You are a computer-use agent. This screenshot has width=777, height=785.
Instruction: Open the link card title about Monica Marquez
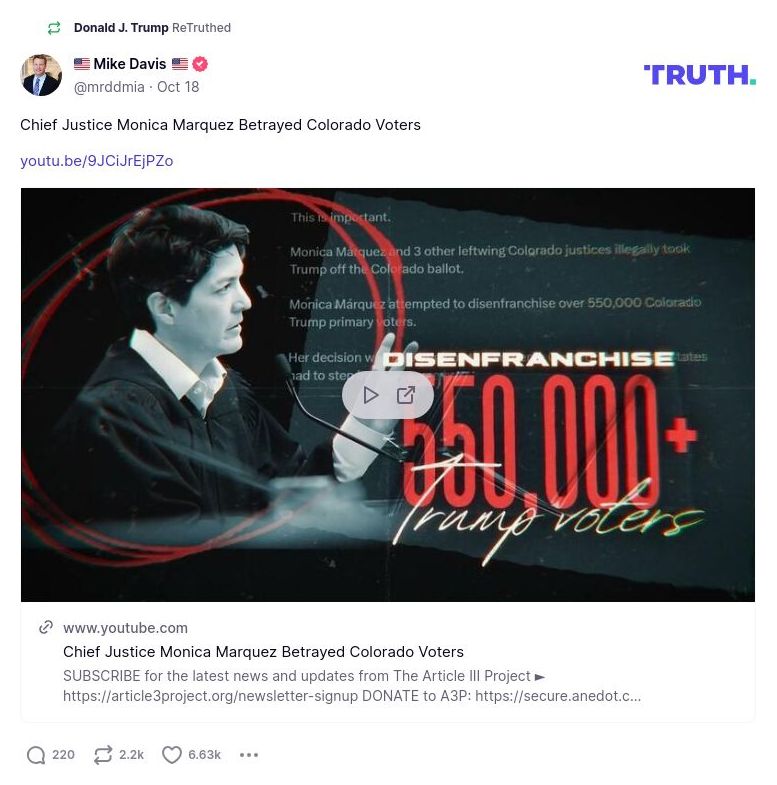coord(263,652)
